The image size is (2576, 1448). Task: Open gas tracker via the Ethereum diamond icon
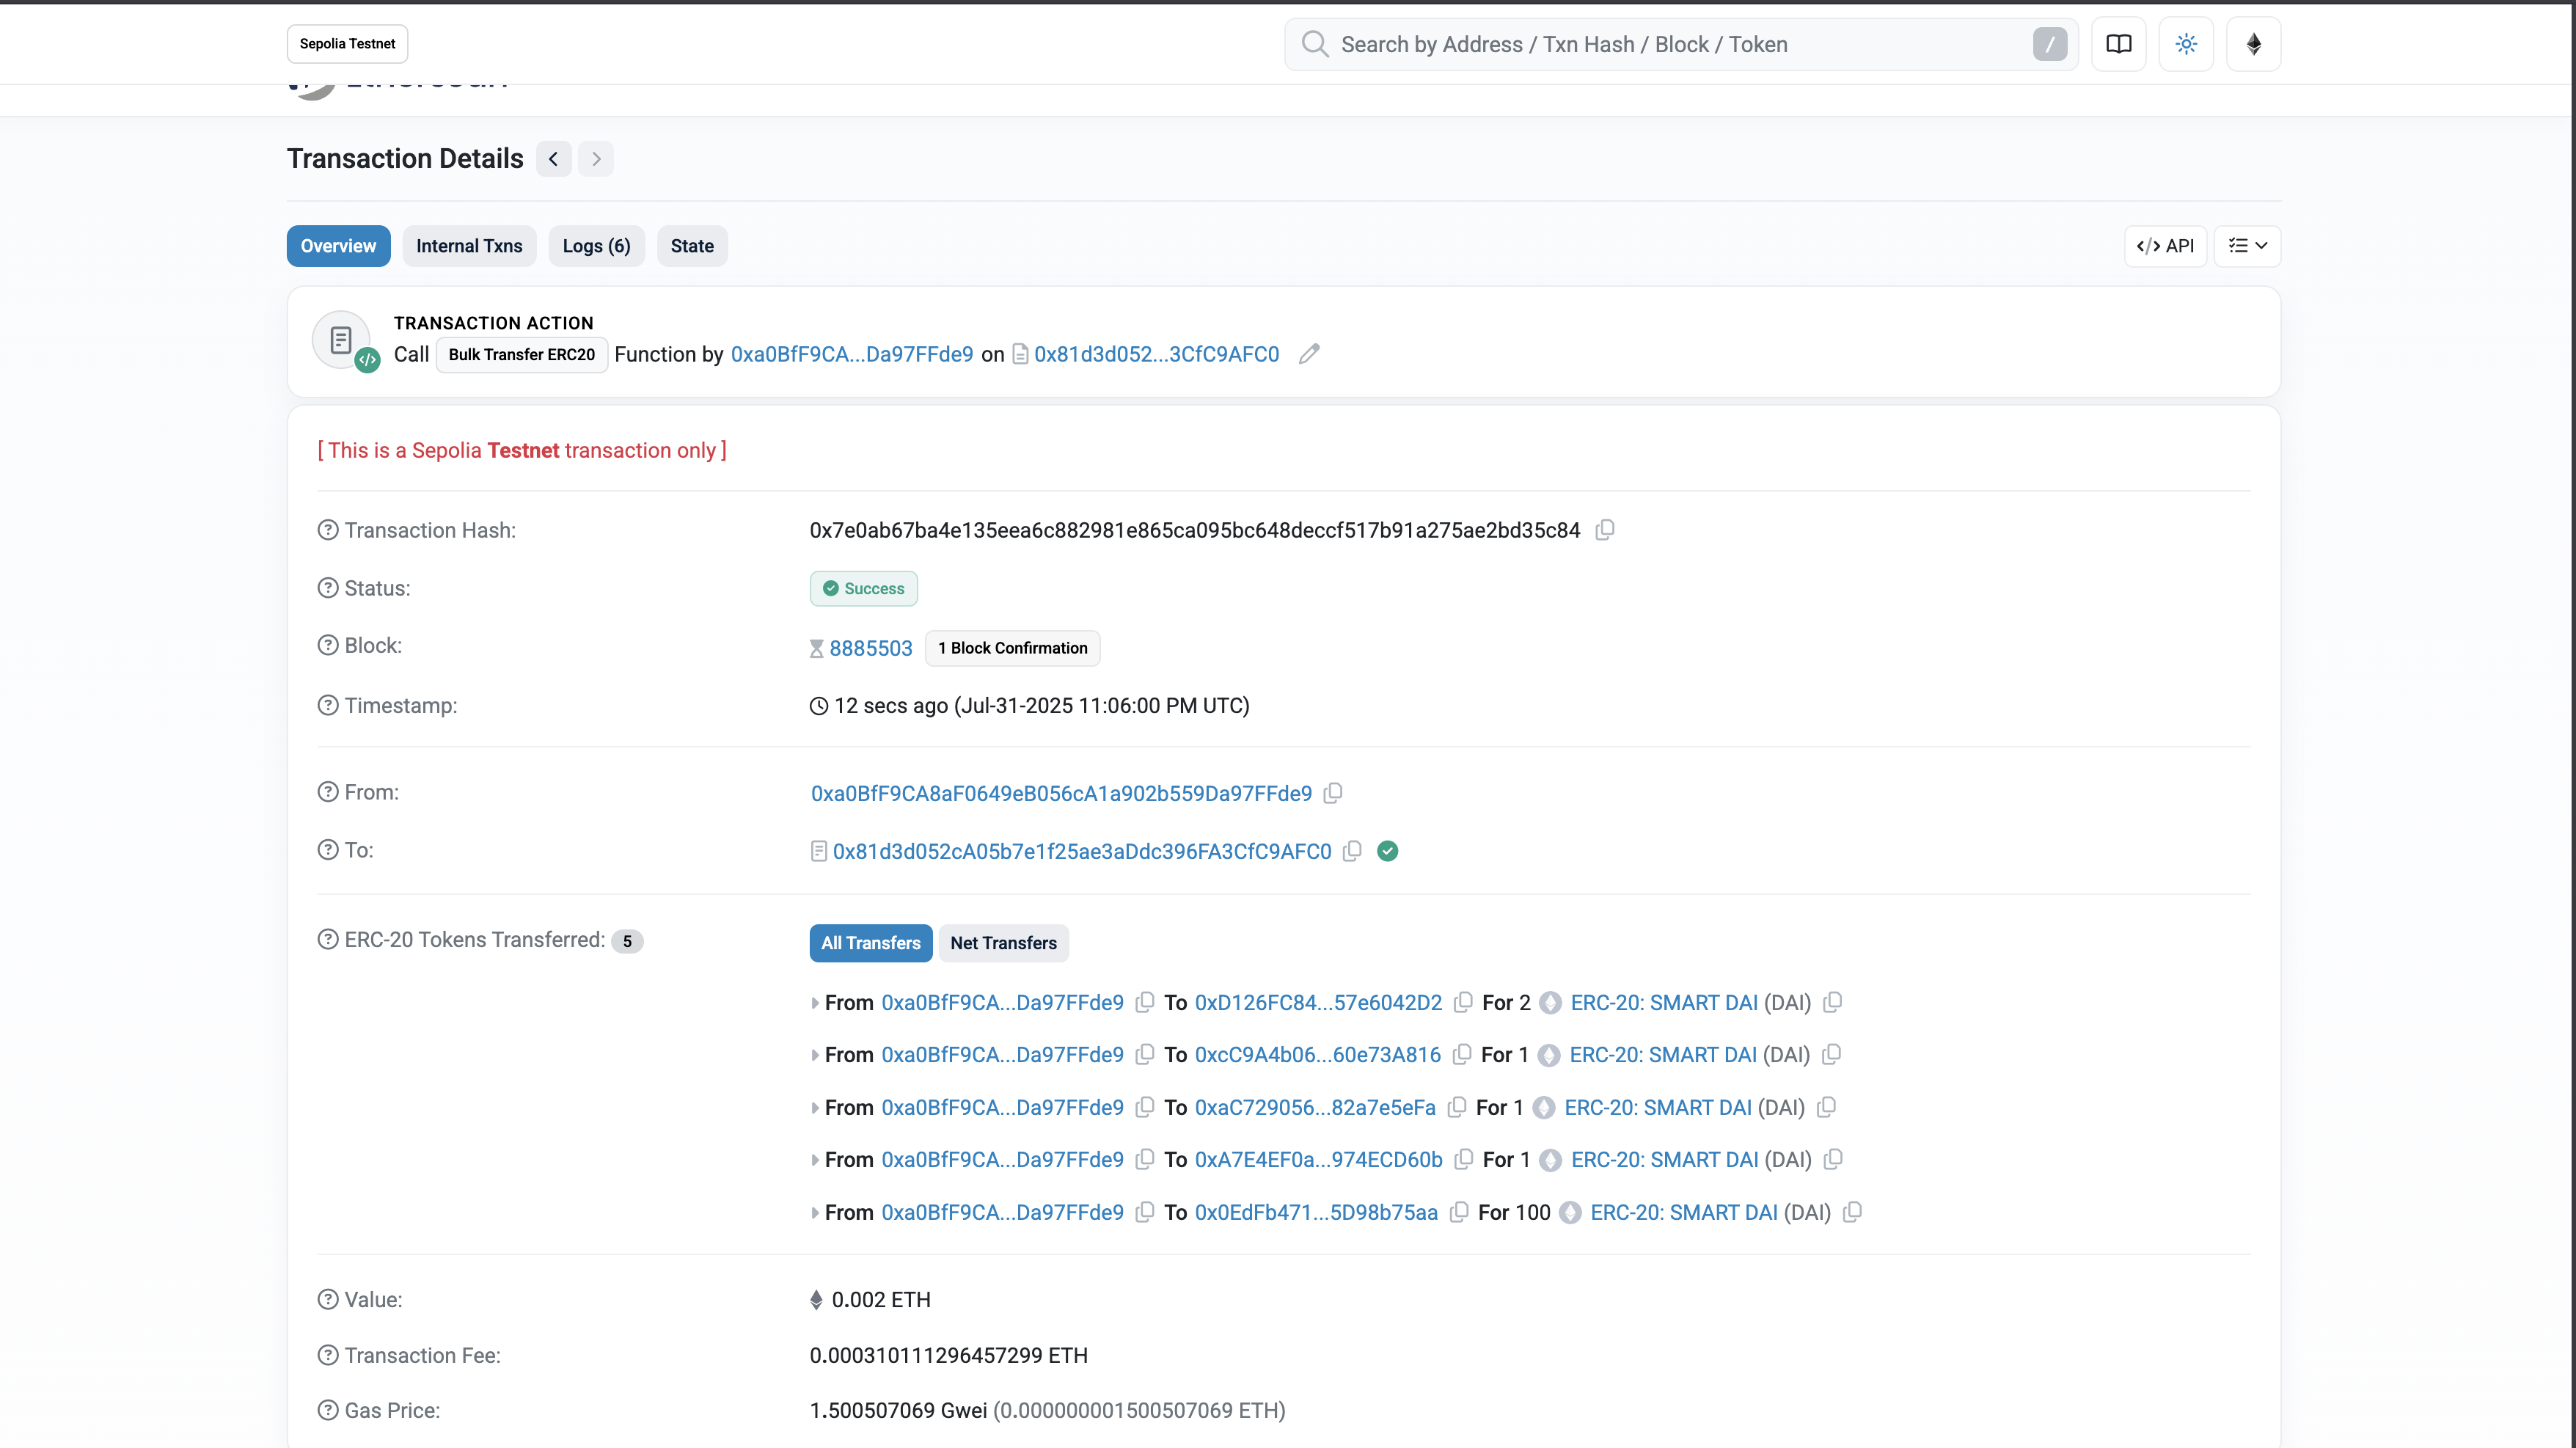pyautogui.click(x=2253, y=43)
